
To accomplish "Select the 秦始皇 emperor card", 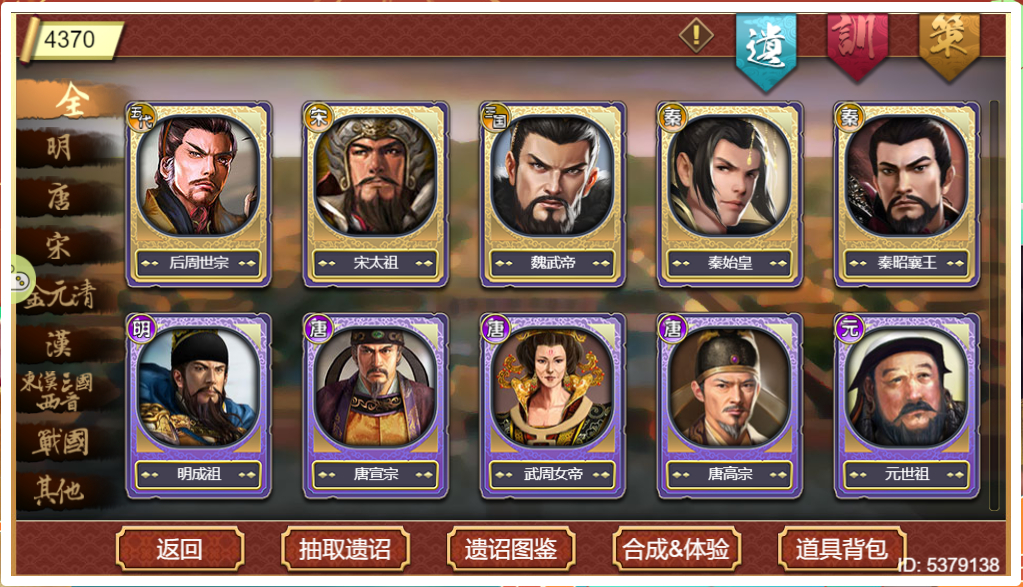I will [x=729, y=194].
